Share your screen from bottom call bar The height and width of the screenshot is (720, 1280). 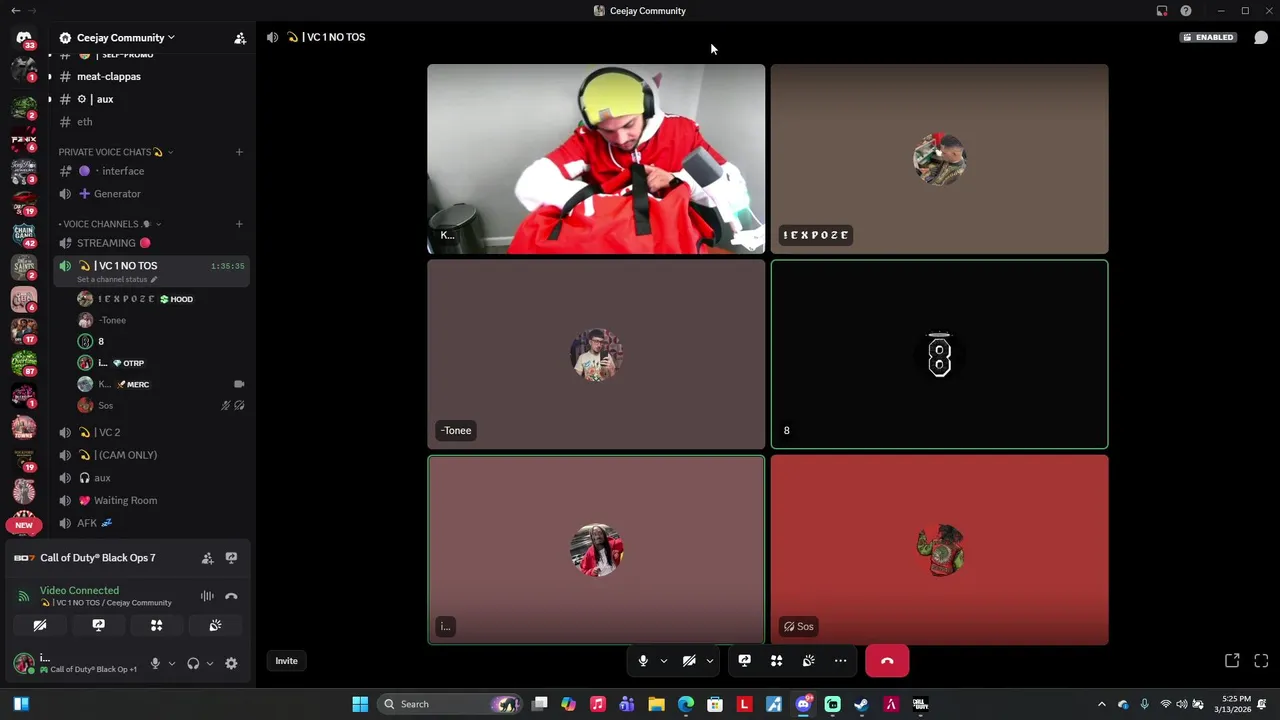744,661
